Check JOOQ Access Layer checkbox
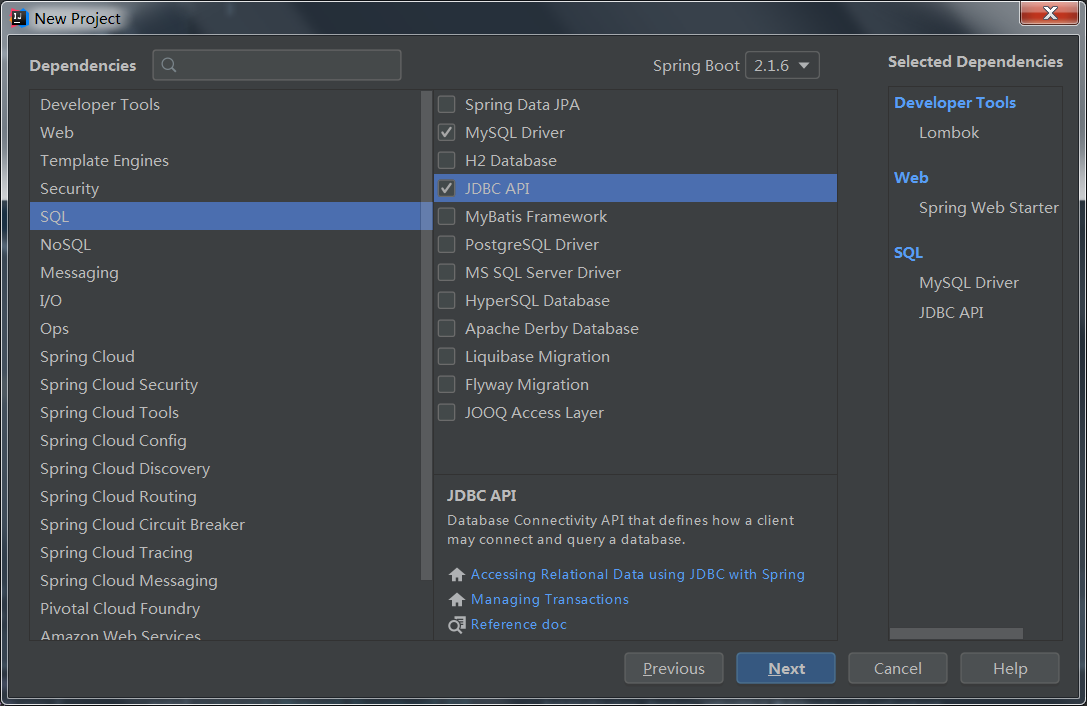This screenshot has height=706, width=1087. pos(446,412)
